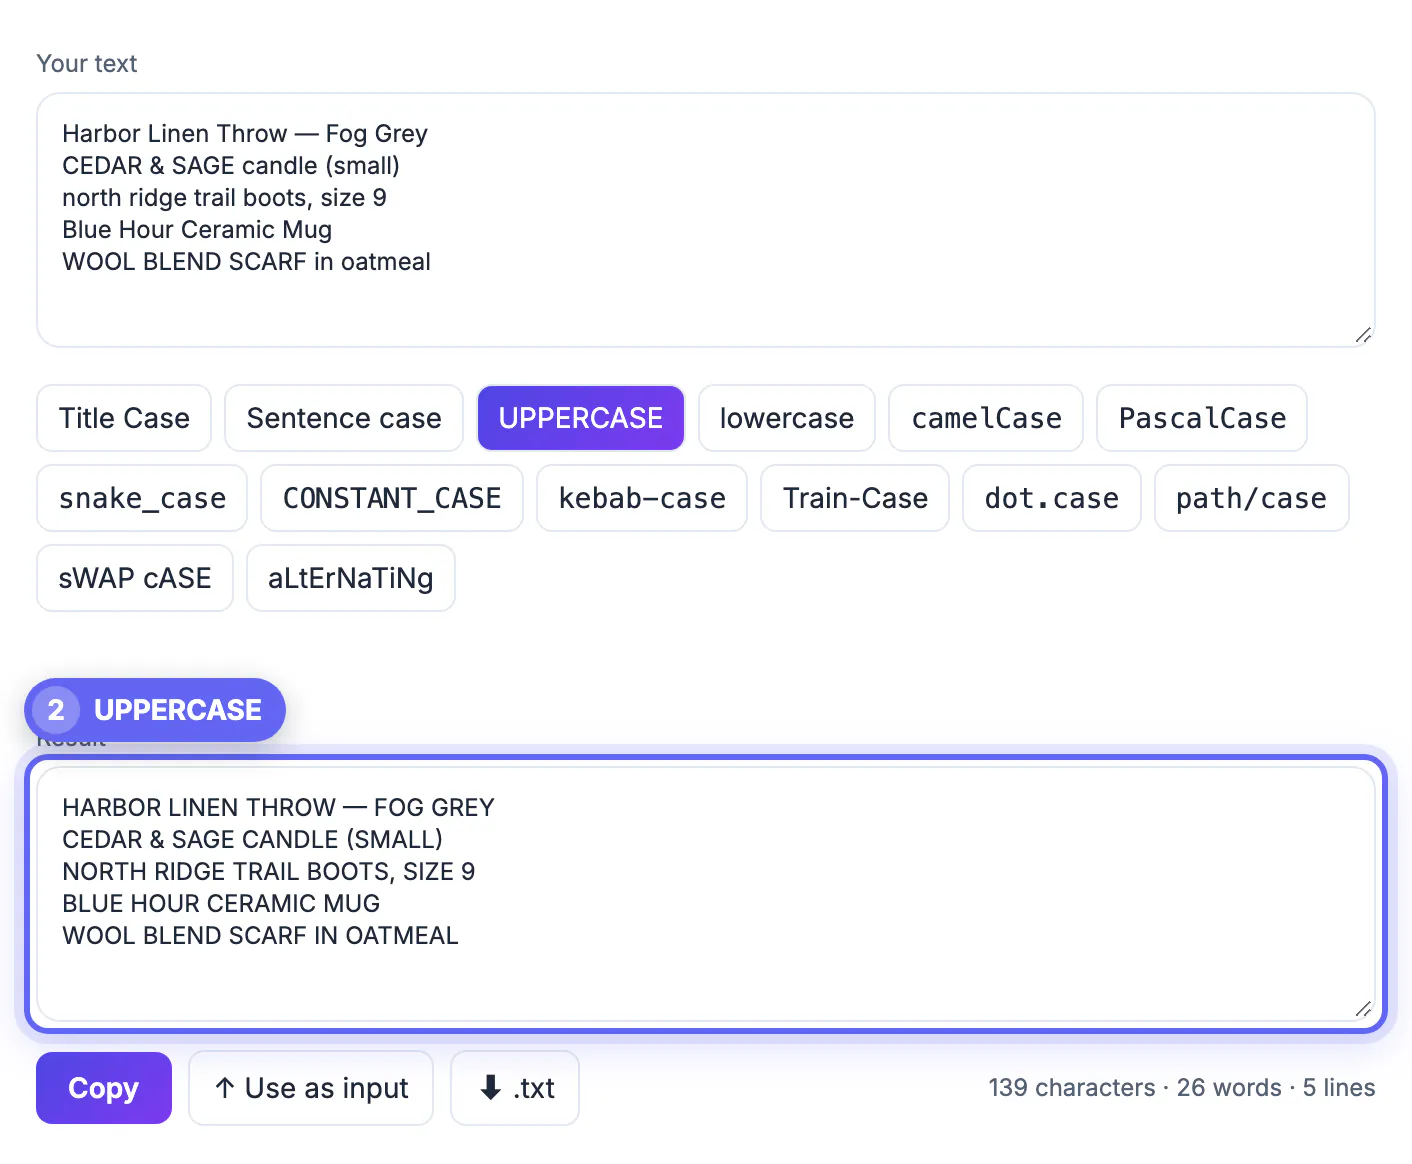Apply Train-Case conversion

point(855,498)
